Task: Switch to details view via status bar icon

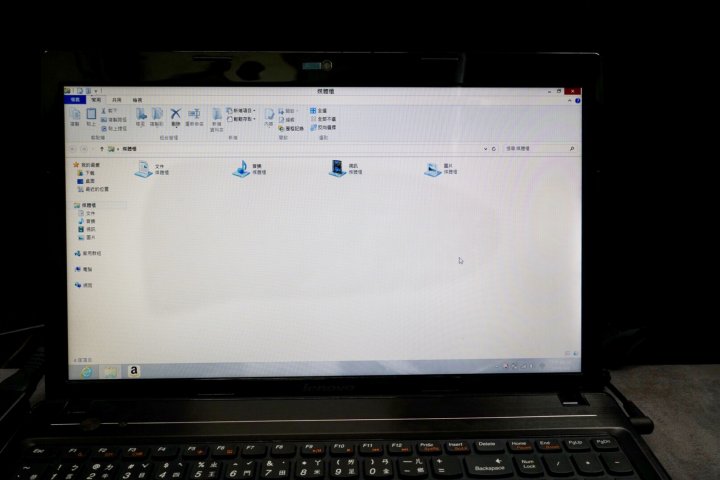Action: [568, 353]
